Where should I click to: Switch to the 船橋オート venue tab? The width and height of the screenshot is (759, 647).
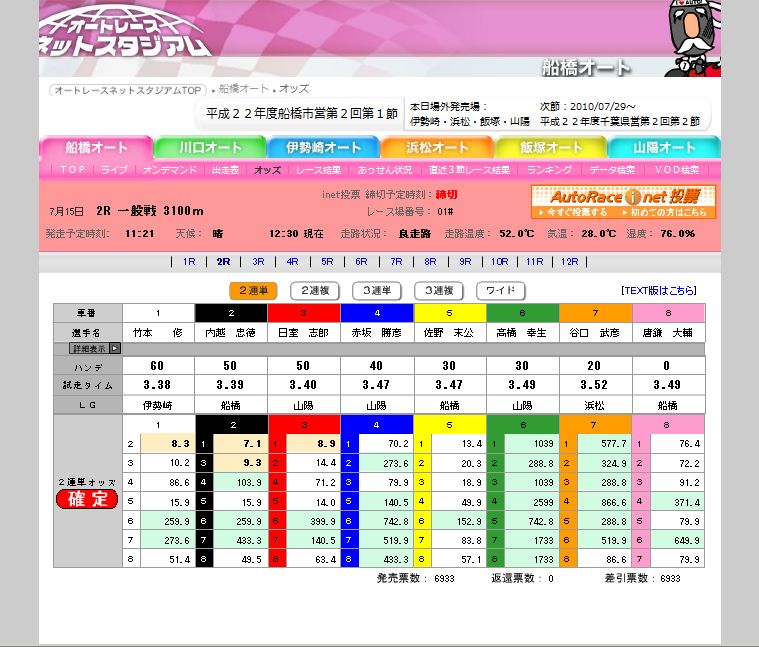96,148
